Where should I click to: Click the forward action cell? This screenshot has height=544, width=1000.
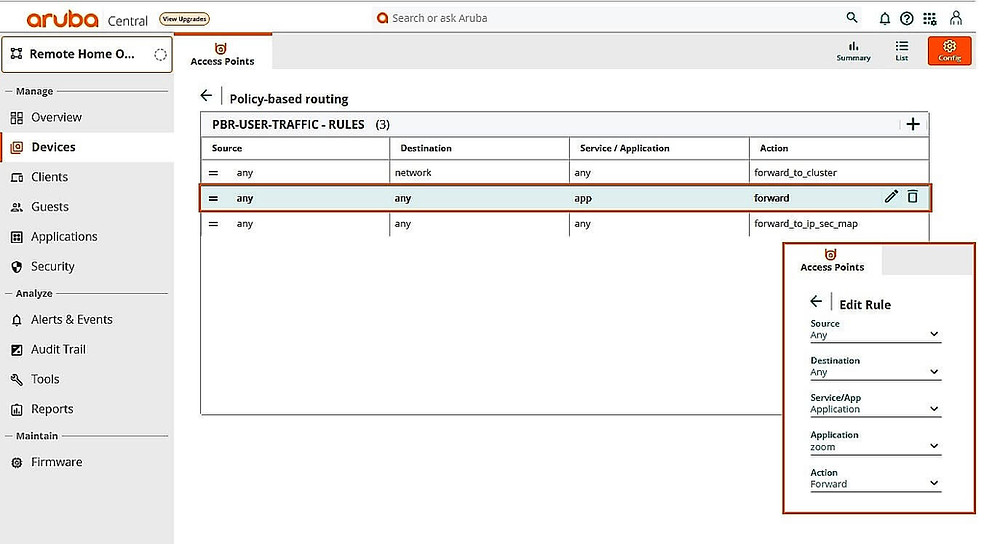tap(772, 198)
